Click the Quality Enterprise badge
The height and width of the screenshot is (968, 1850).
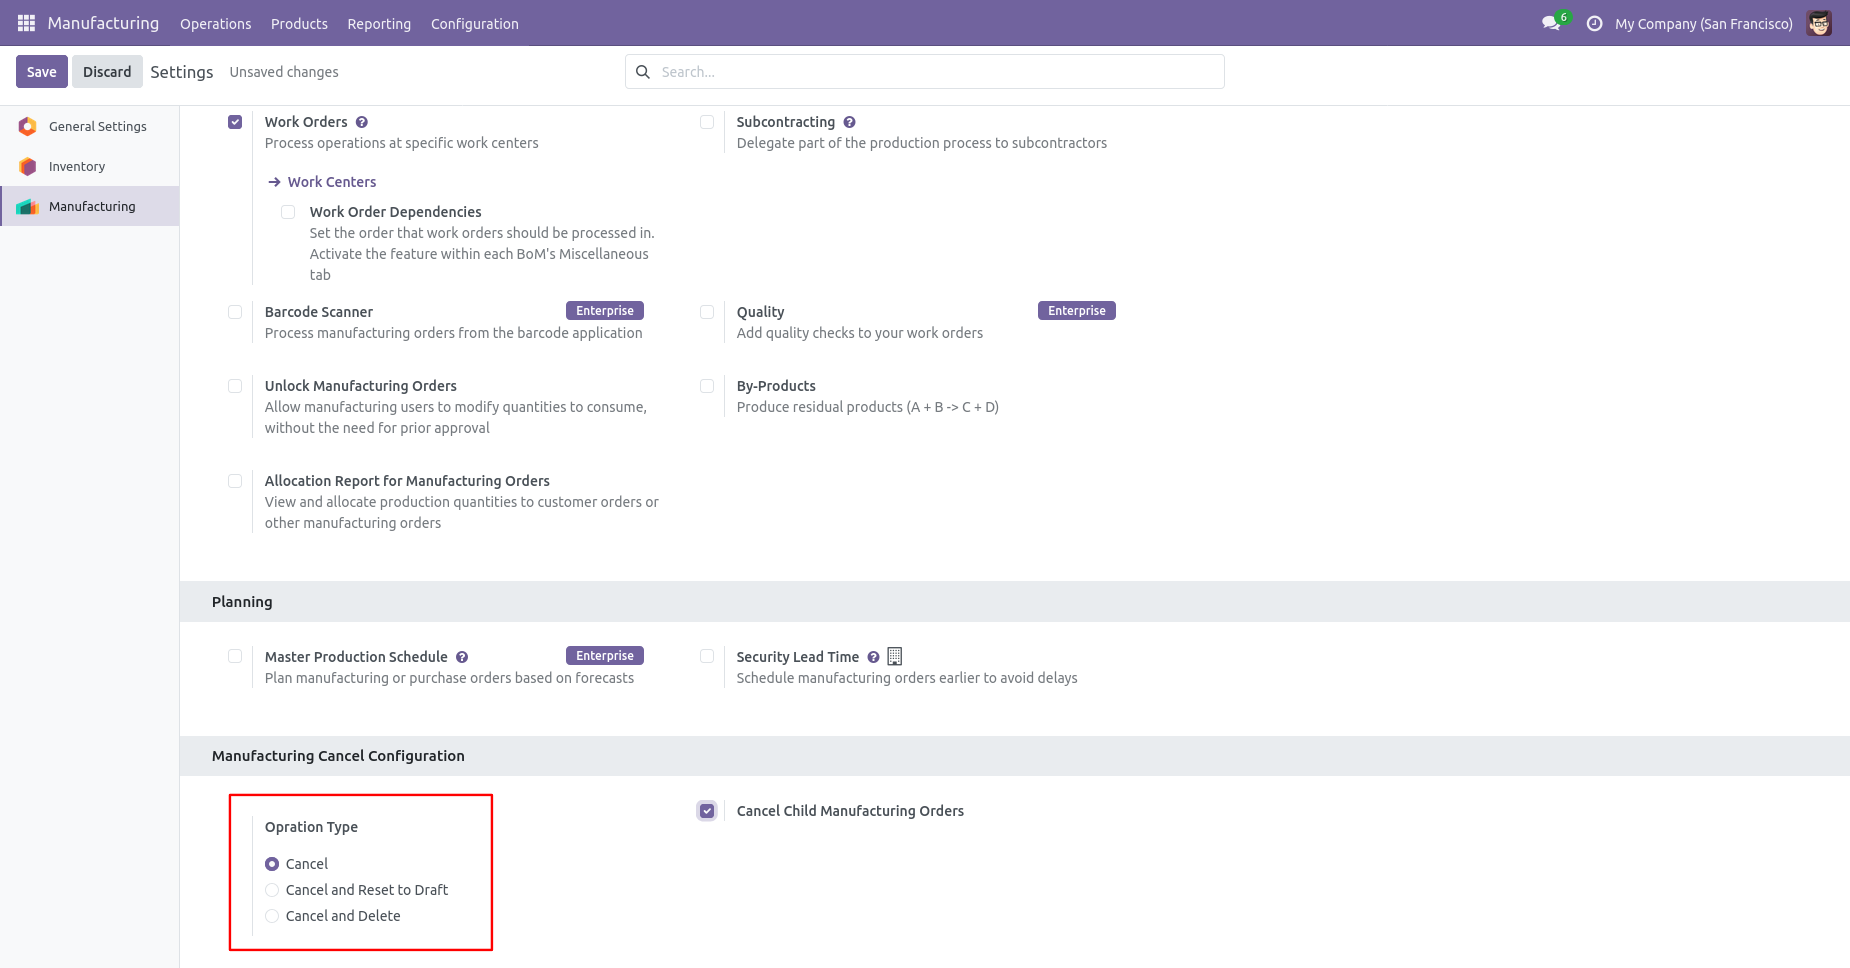1077,311
